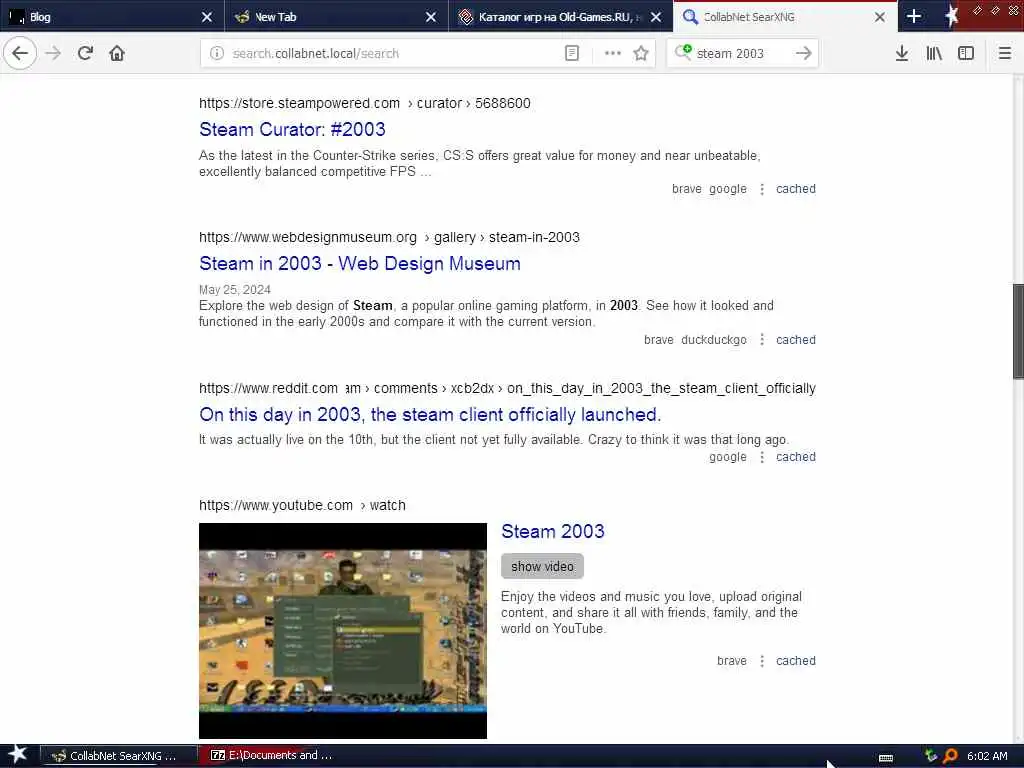Screen dimensions: 1024x768
Task: Click the show video button
Action: [542, 566]
